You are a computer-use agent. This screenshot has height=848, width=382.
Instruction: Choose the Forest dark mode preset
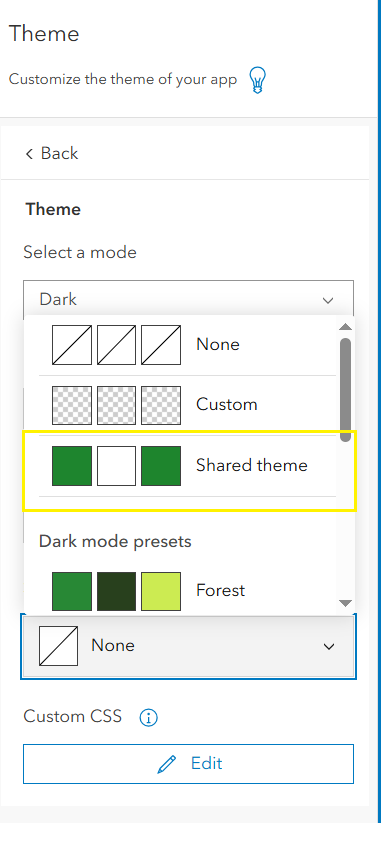pos(187,591)
